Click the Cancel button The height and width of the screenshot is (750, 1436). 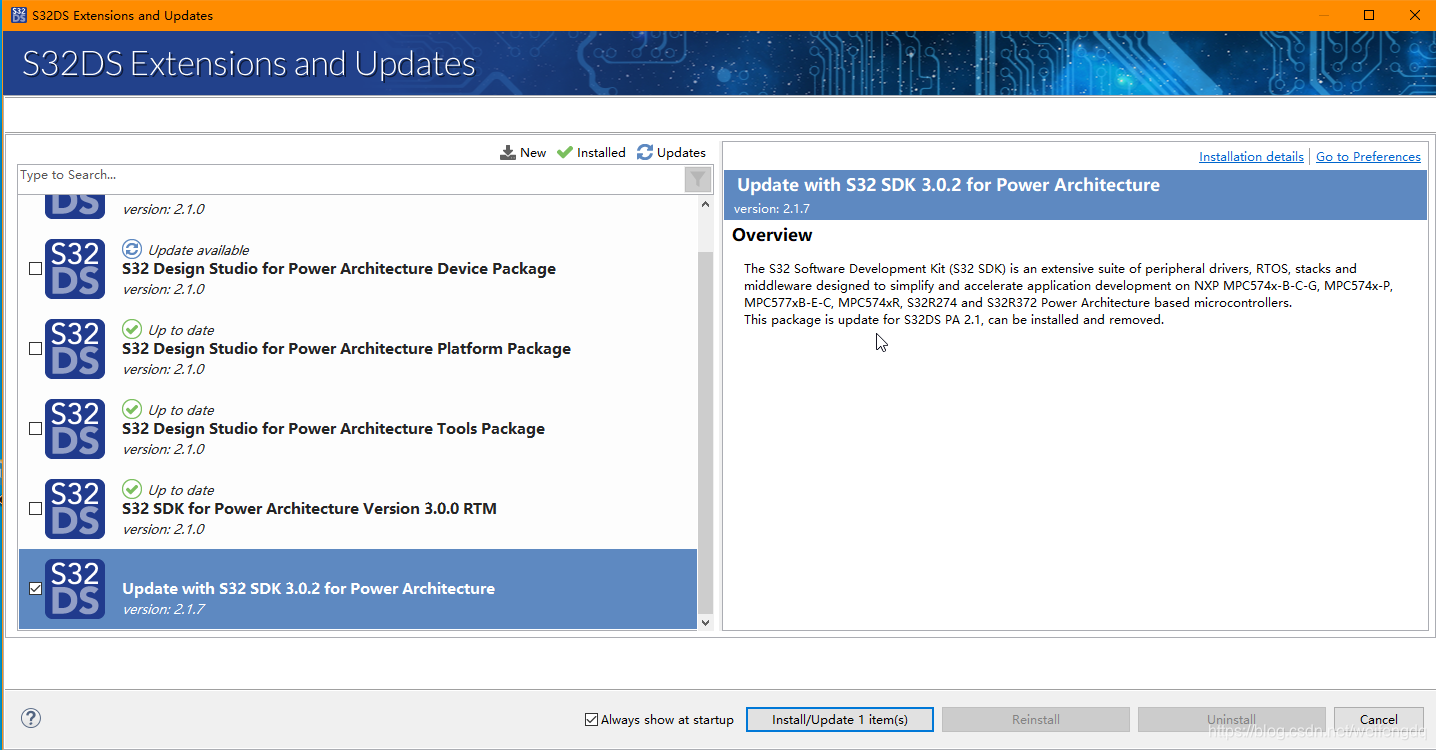tap(1378, 720)
